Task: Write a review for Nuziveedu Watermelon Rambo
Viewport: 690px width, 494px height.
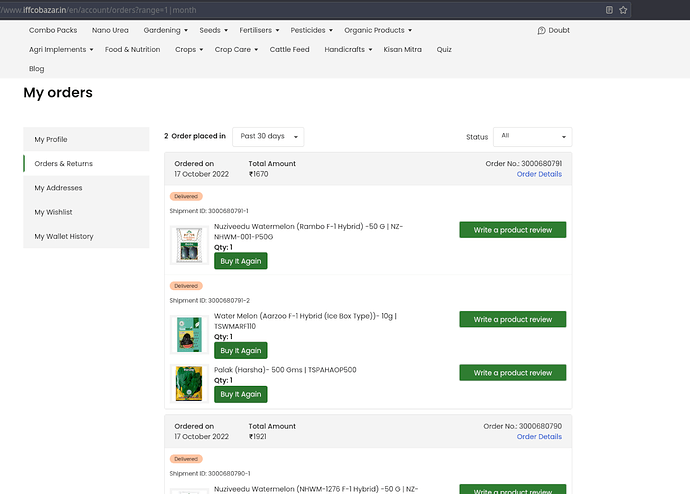Action: point(513,230)
